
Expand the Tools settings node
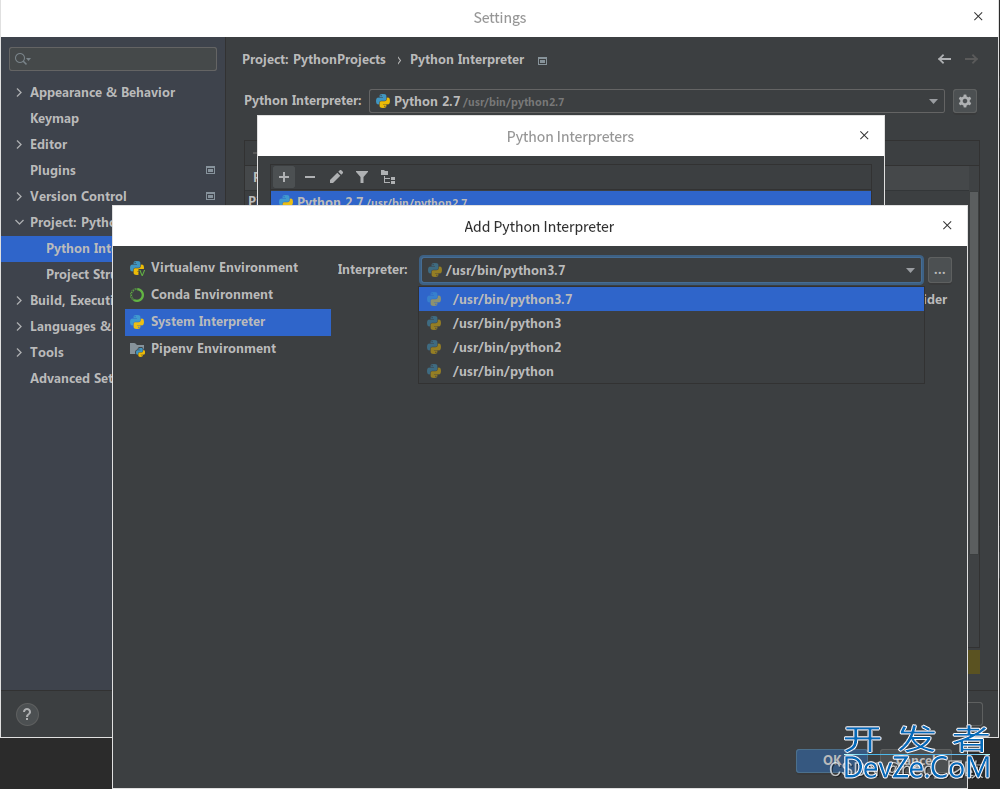(19, 353)
